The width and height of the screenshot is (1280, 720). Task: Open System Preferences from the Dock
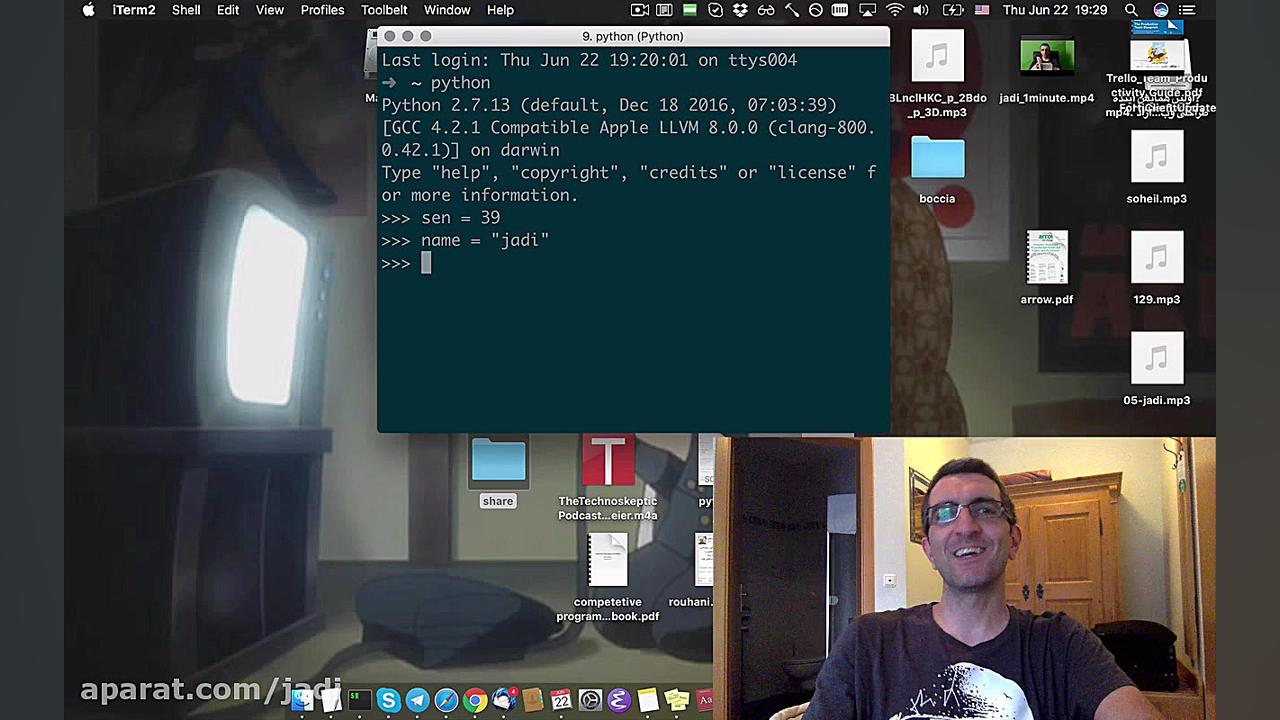point(590,700)
